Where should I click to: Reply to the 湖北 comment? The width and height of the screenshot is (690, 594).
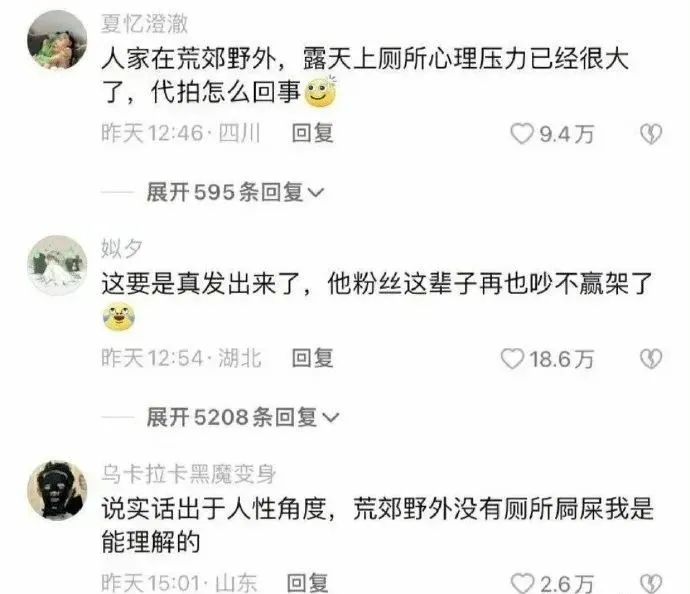pos(312,358)
